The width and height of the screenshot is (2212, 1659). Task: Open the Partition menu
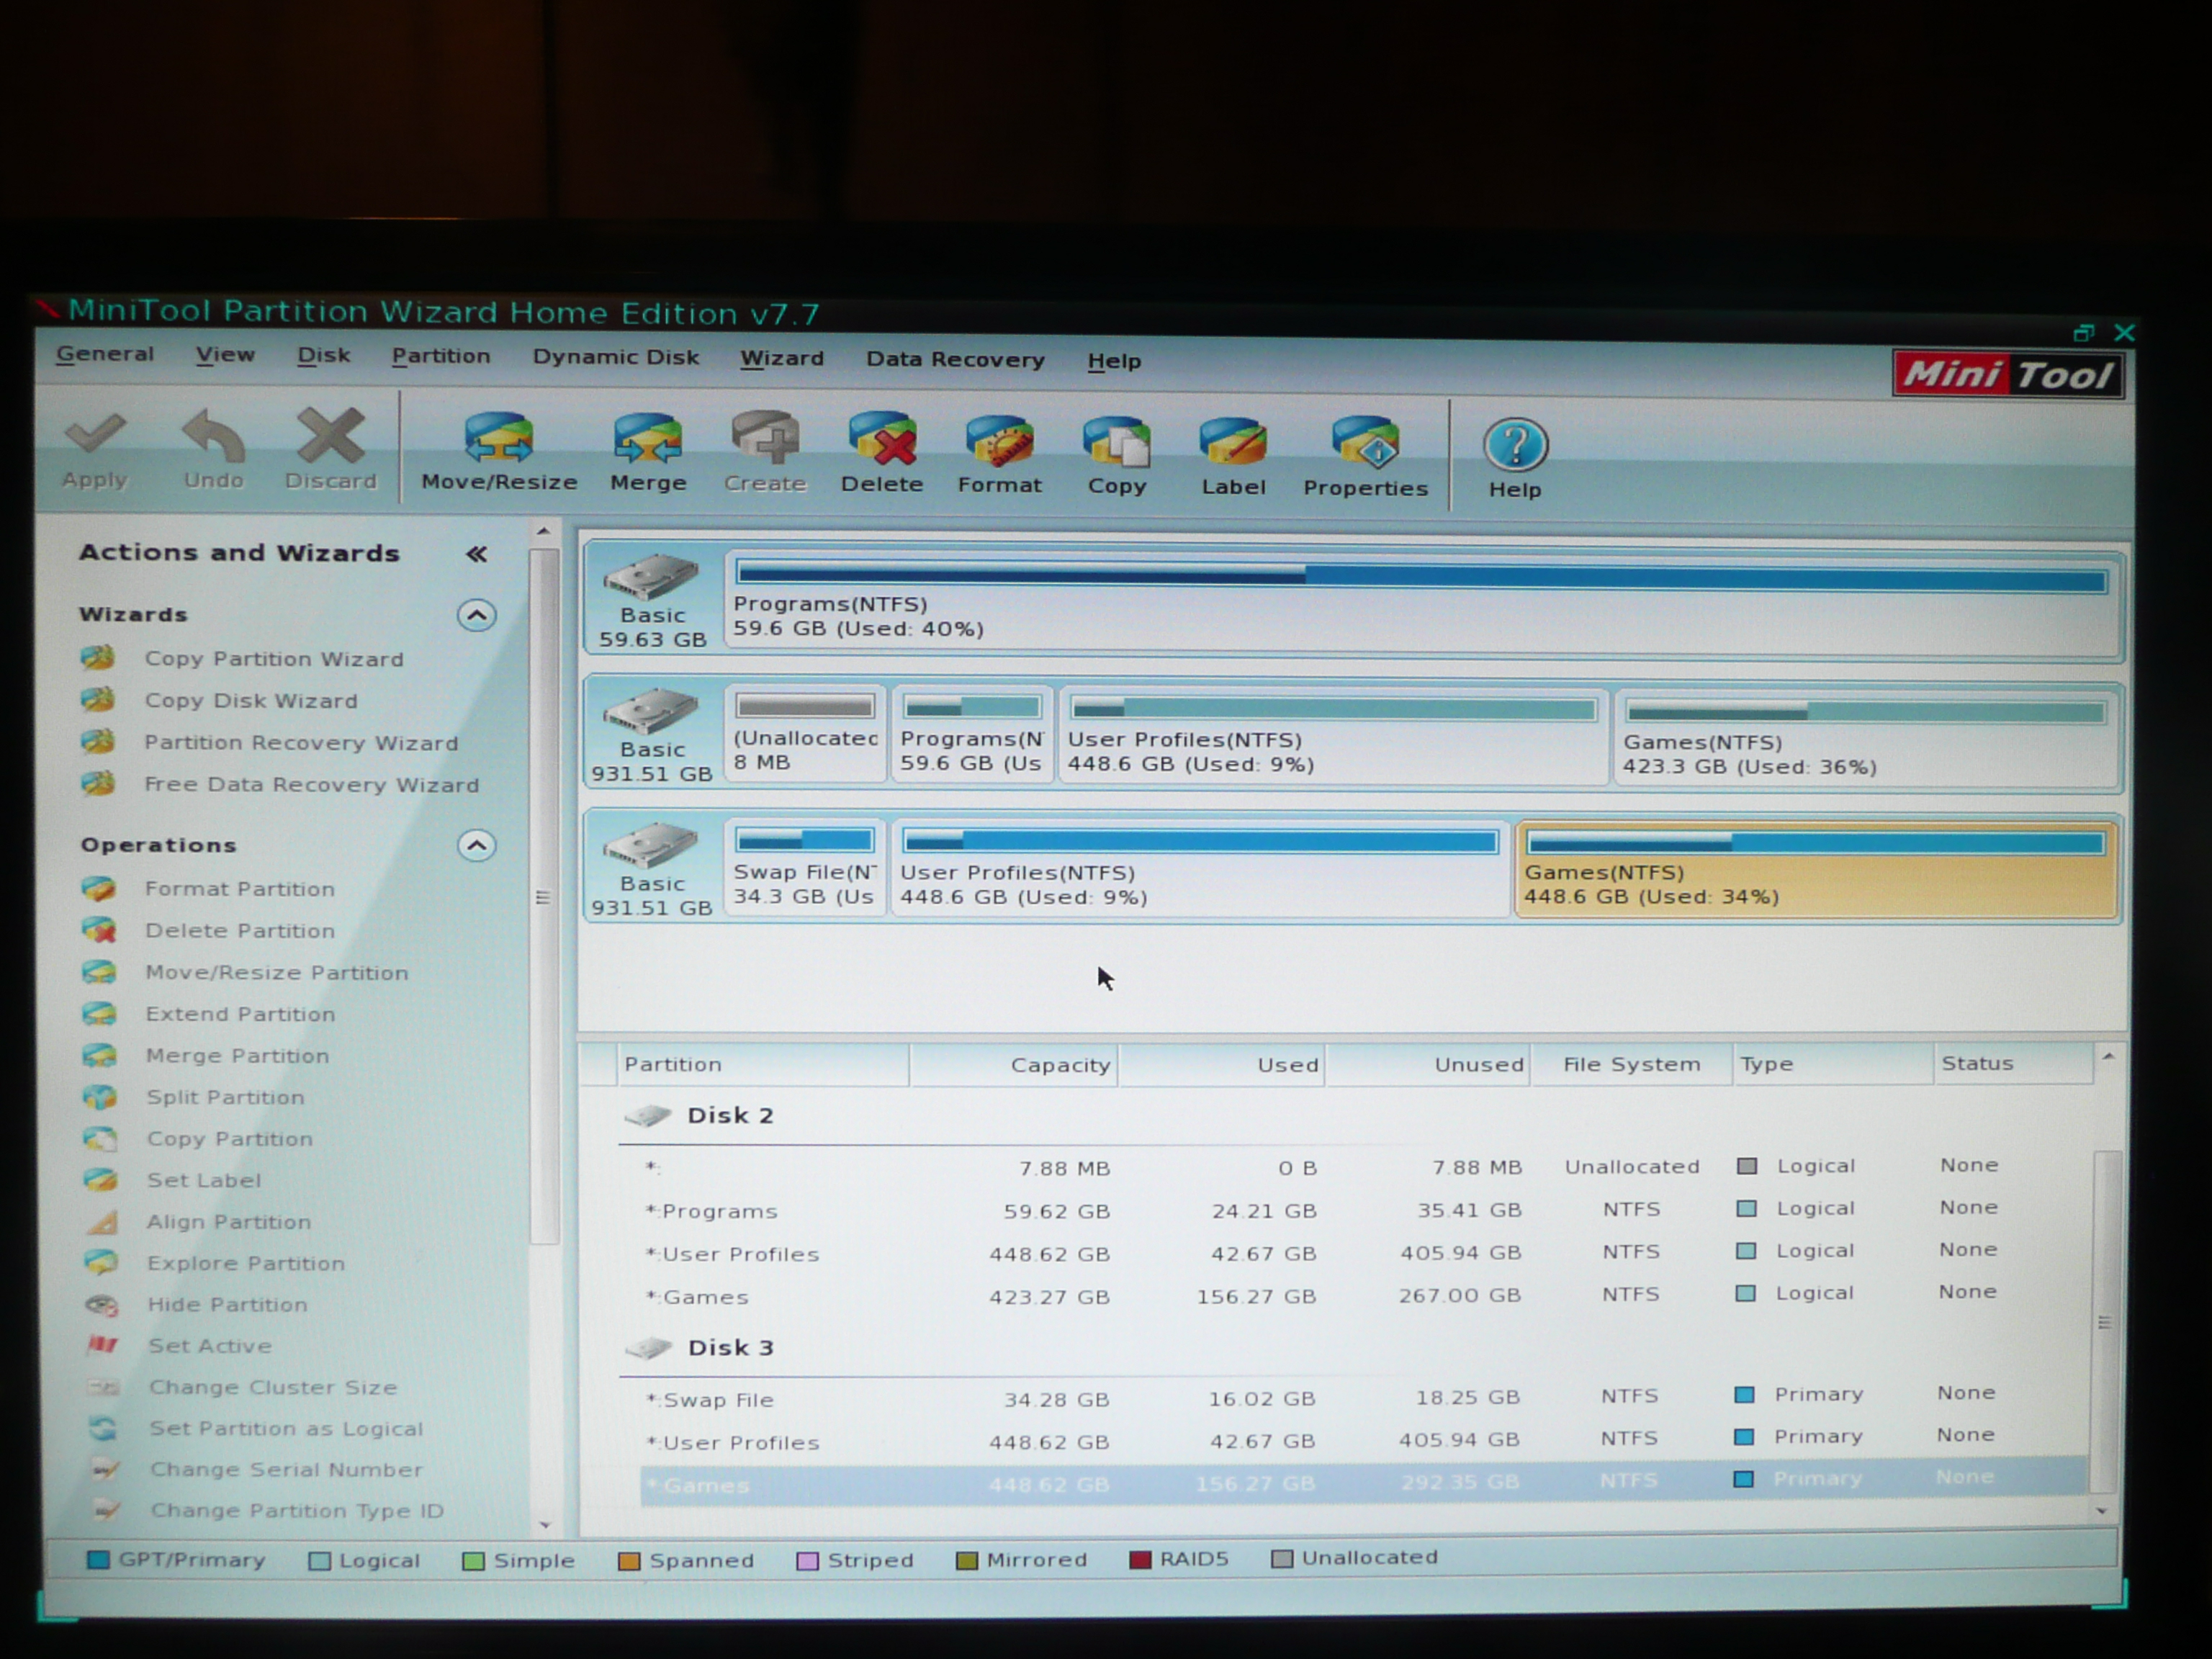click(x=440, y=357)
